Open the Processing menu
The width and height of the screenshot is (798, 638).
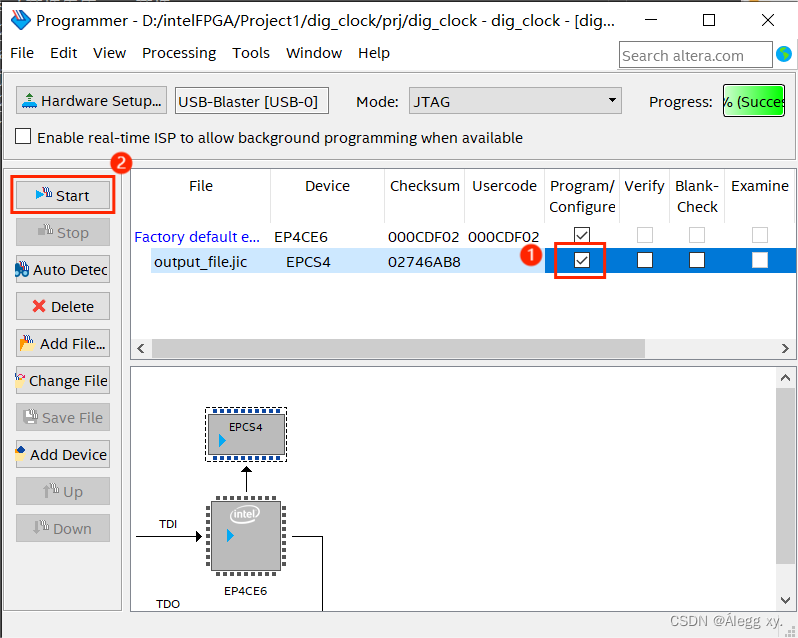179,53
